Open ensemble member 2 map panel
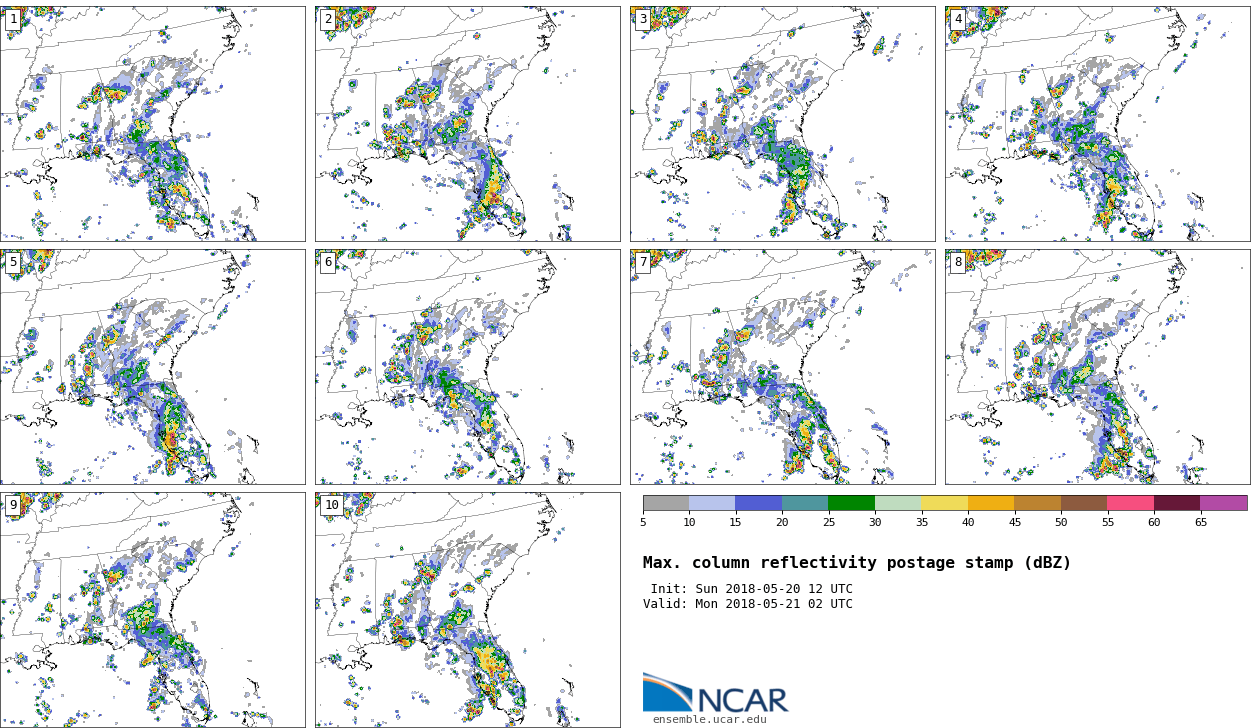1260x728 pixels. tap(467, 123)
